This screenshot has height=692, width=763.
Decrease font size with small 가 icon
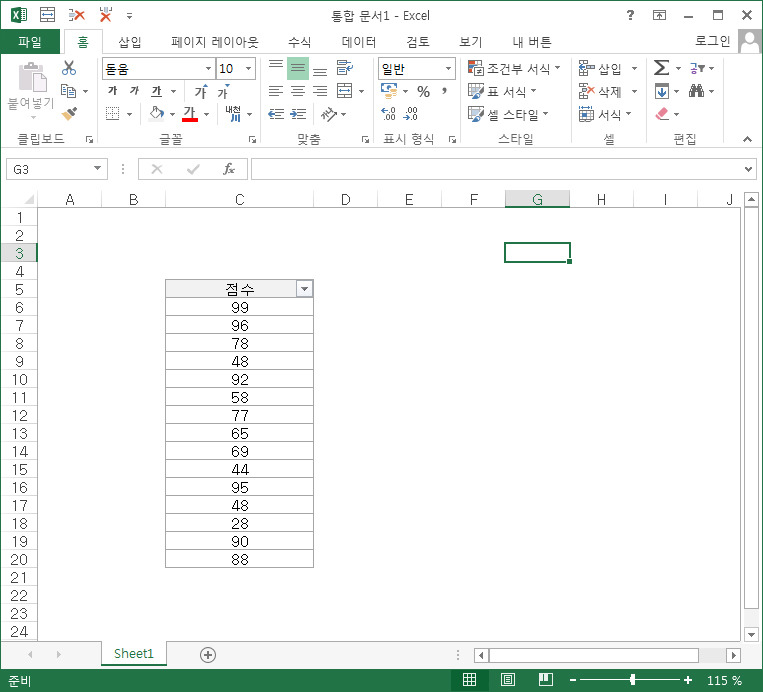click(223, 91)
